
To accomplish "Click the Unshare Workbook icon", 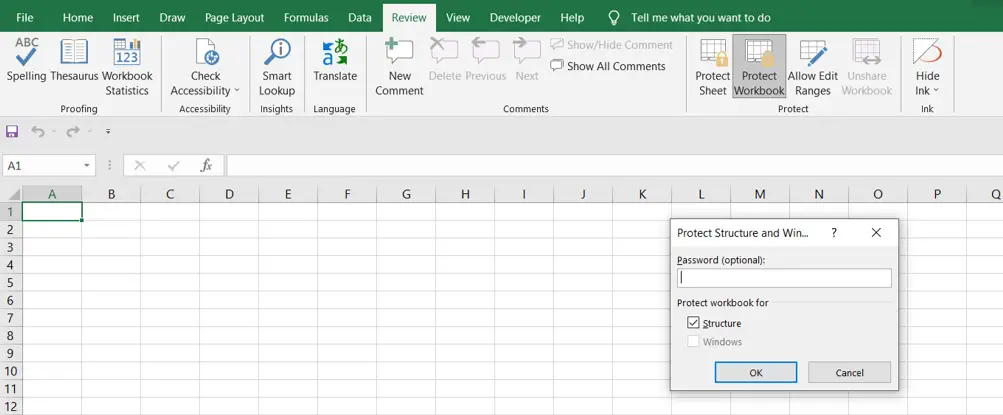I will (x=867, y=52).
